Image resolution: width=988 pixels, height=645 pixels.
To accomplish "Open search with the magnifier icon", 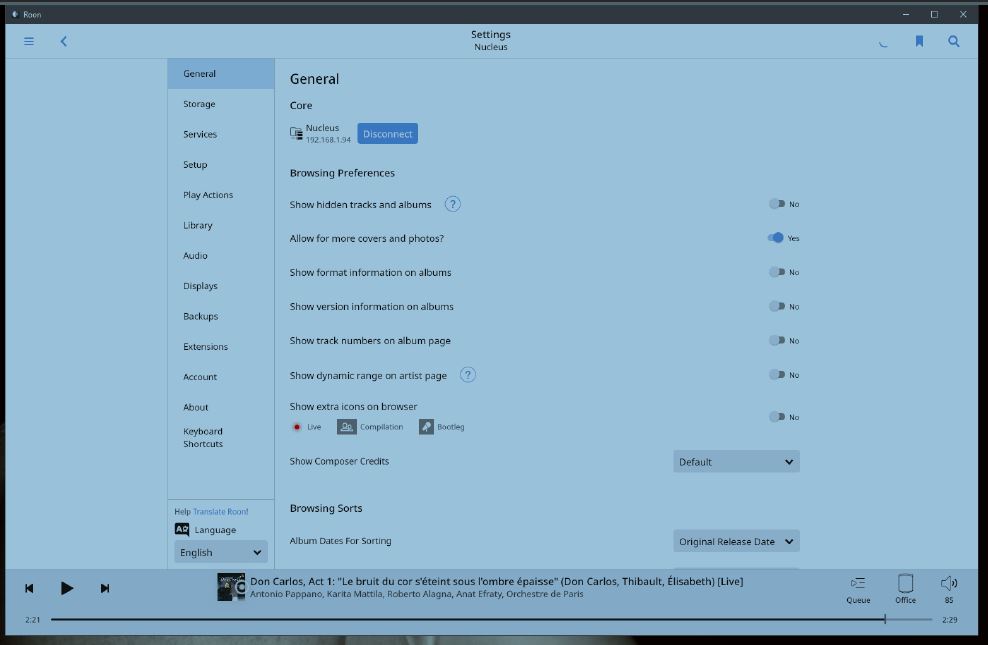I will (954, 42).
